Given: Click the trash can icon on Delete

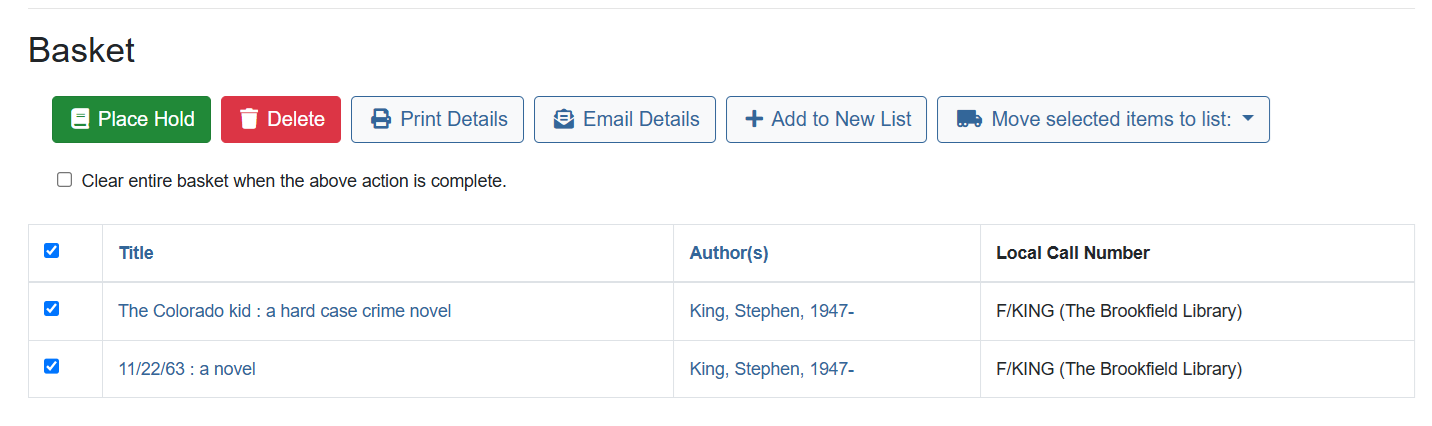Looking at the screenshot, I should pyautogui.click(x=250, y=119).
